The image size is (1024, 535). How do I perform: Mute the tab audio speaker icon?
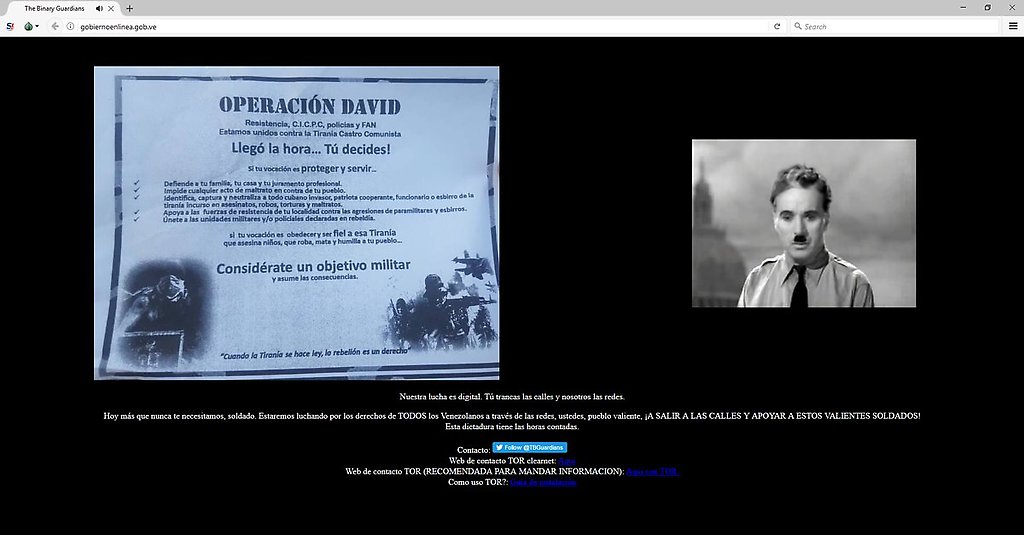[x=100, y=8]
